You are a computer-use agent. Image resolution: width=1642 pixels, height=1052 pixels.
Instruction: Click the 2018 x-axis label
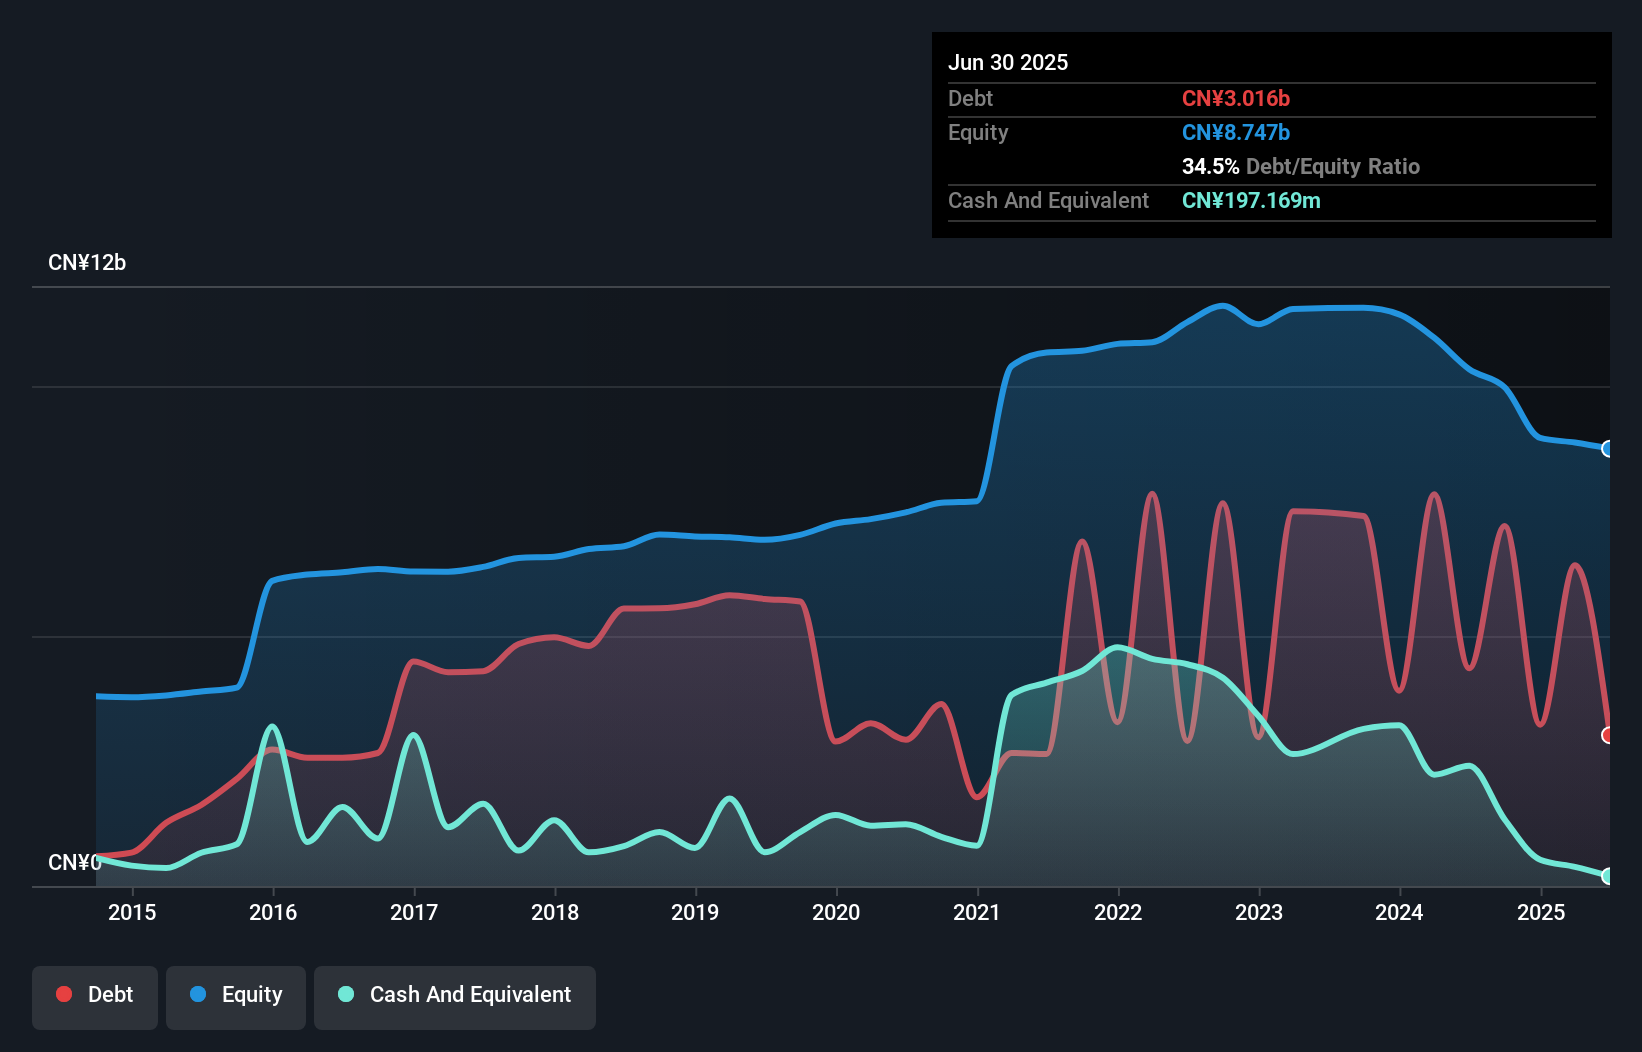555,912
